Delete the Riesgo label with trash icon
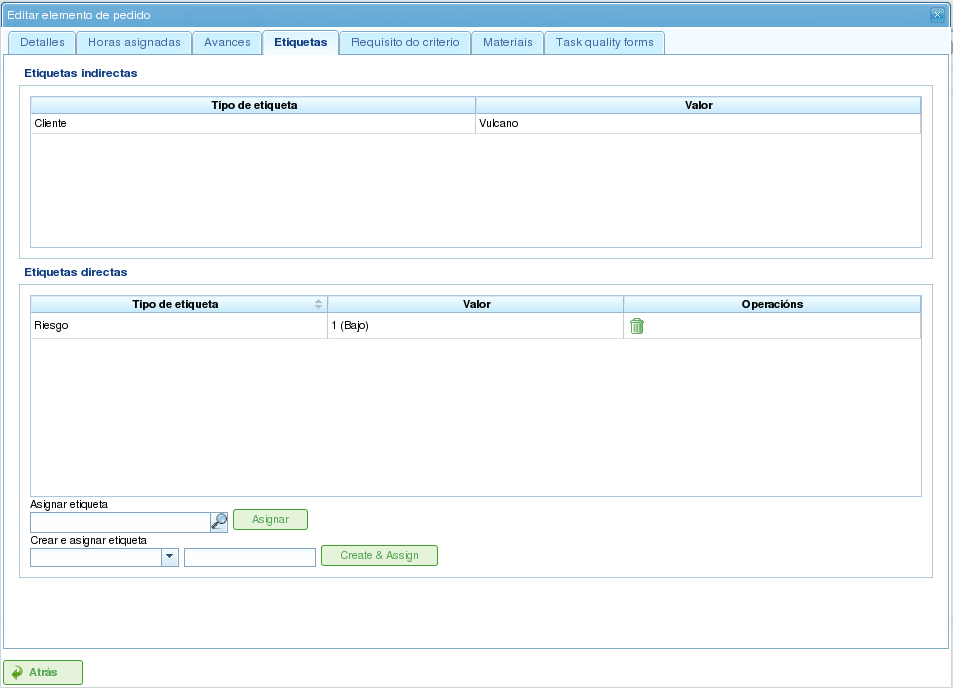 tap(636, 326)
